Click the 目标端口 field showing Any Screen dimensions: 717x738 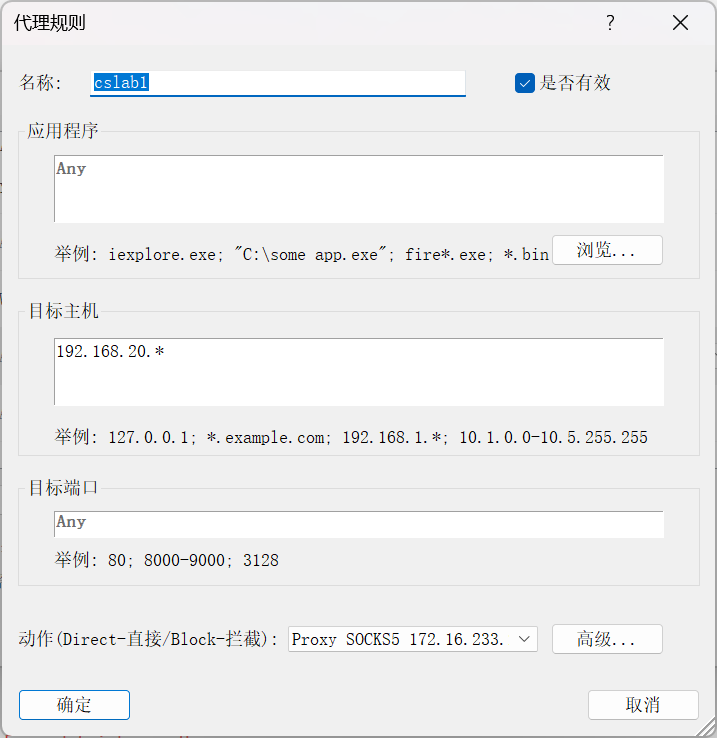point(359,524)
